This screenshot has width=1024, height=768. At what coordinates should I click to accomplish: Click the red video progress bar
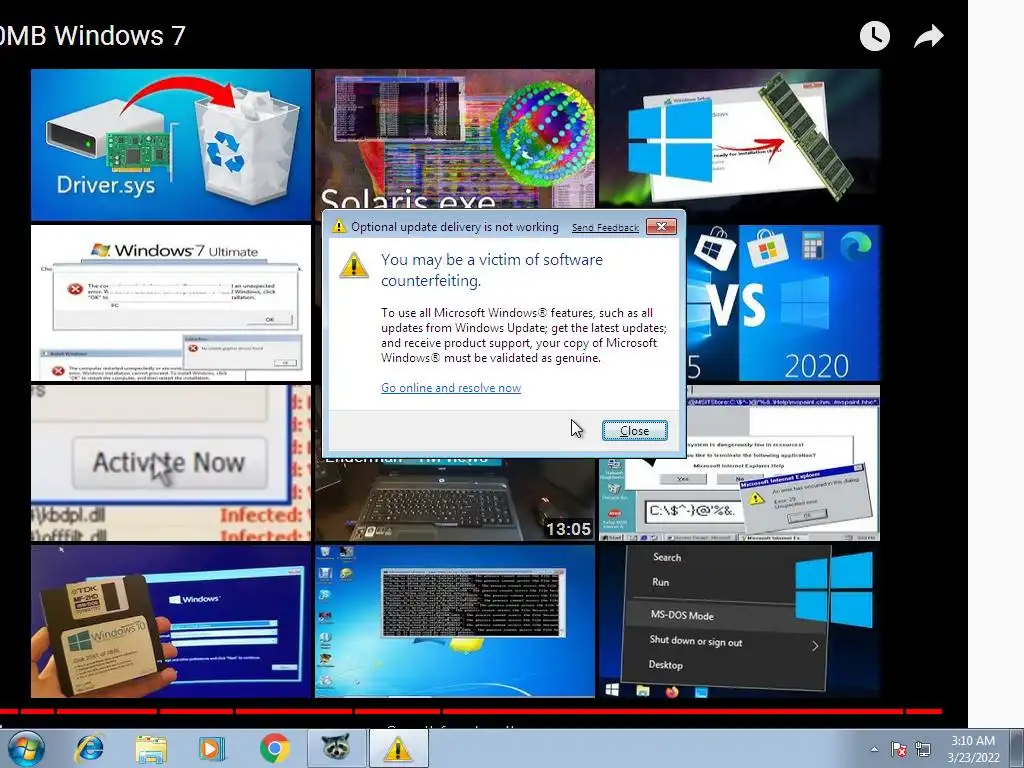pos(470,711)
